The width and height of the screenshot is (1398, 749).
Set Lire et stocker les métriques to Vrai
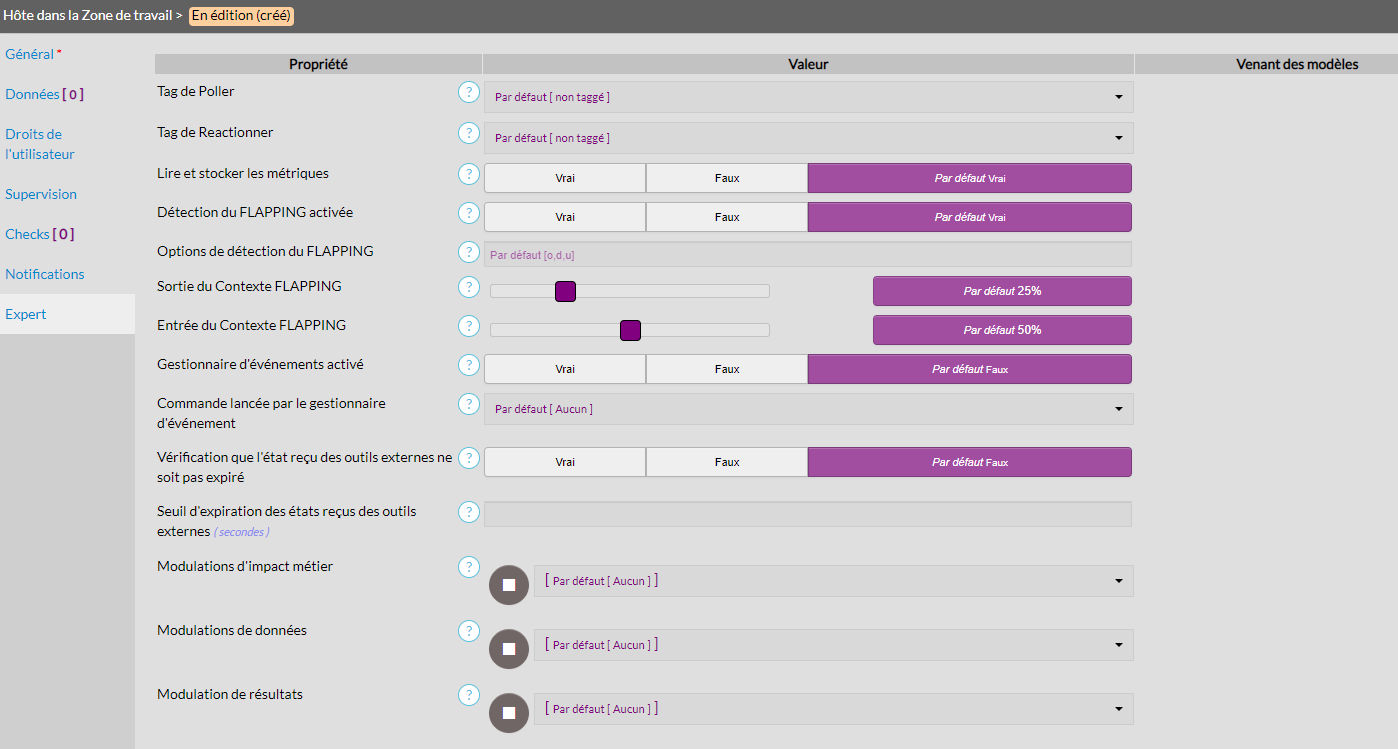point(565,178)
